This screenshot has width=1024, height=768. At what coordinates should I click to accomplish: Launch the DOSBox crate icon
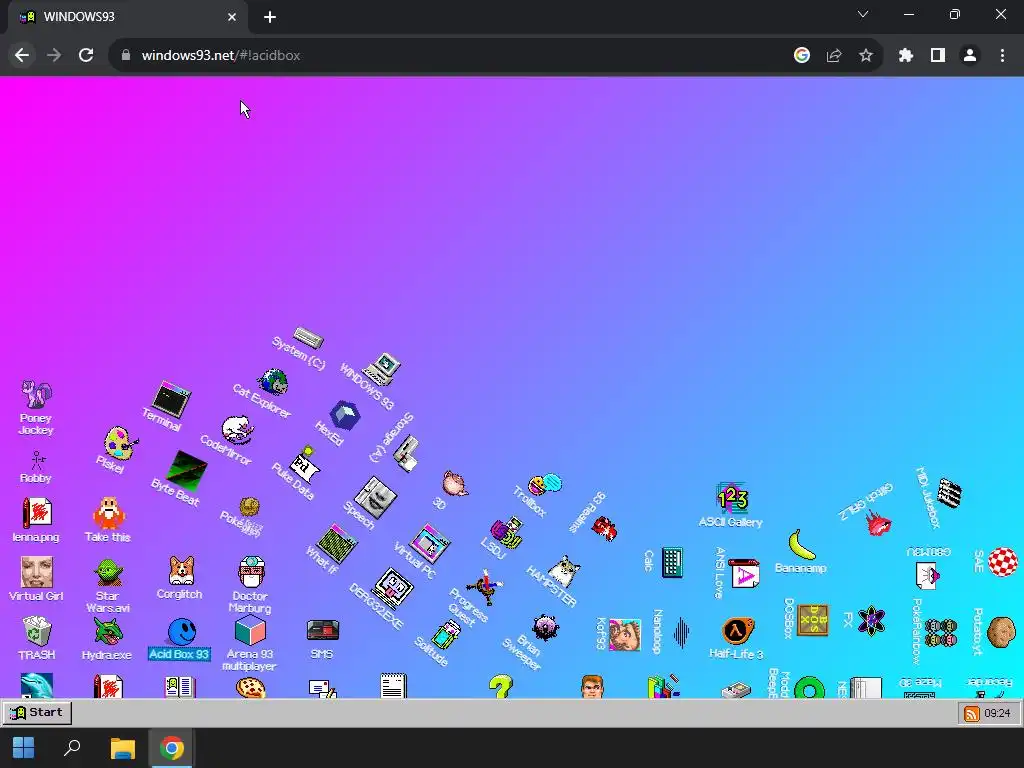coord(813,620)
